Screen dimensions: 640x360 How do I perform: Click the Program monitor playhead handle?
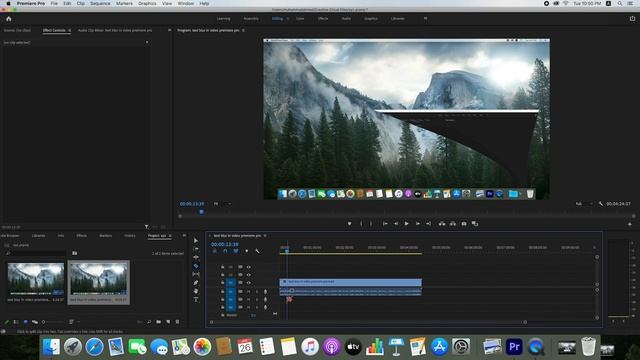(x=202, y=212)
